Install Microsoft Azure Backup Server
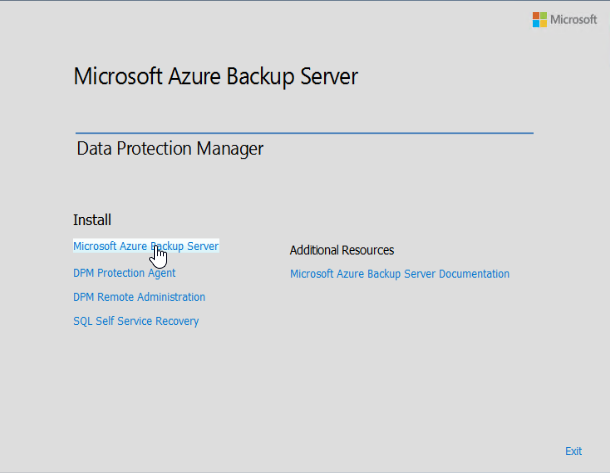 [145, 246]
